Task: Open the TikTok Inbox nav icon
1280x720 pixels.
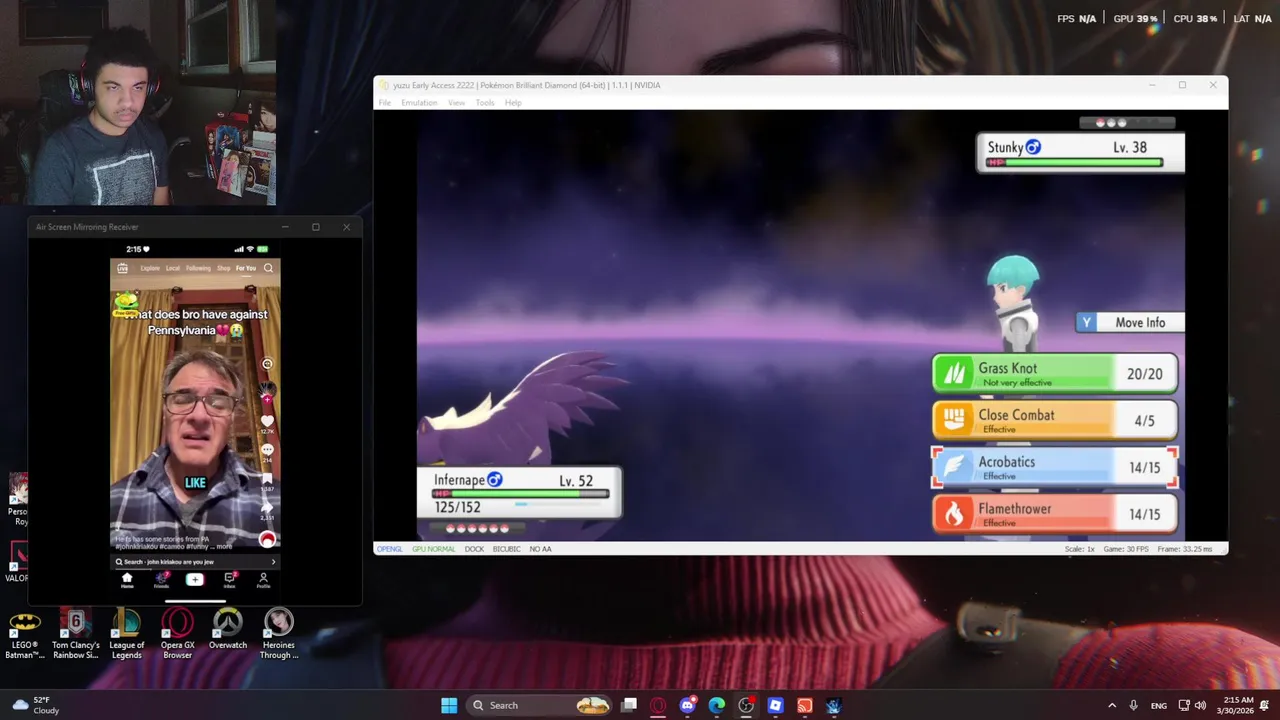Action: pos(229,580)
